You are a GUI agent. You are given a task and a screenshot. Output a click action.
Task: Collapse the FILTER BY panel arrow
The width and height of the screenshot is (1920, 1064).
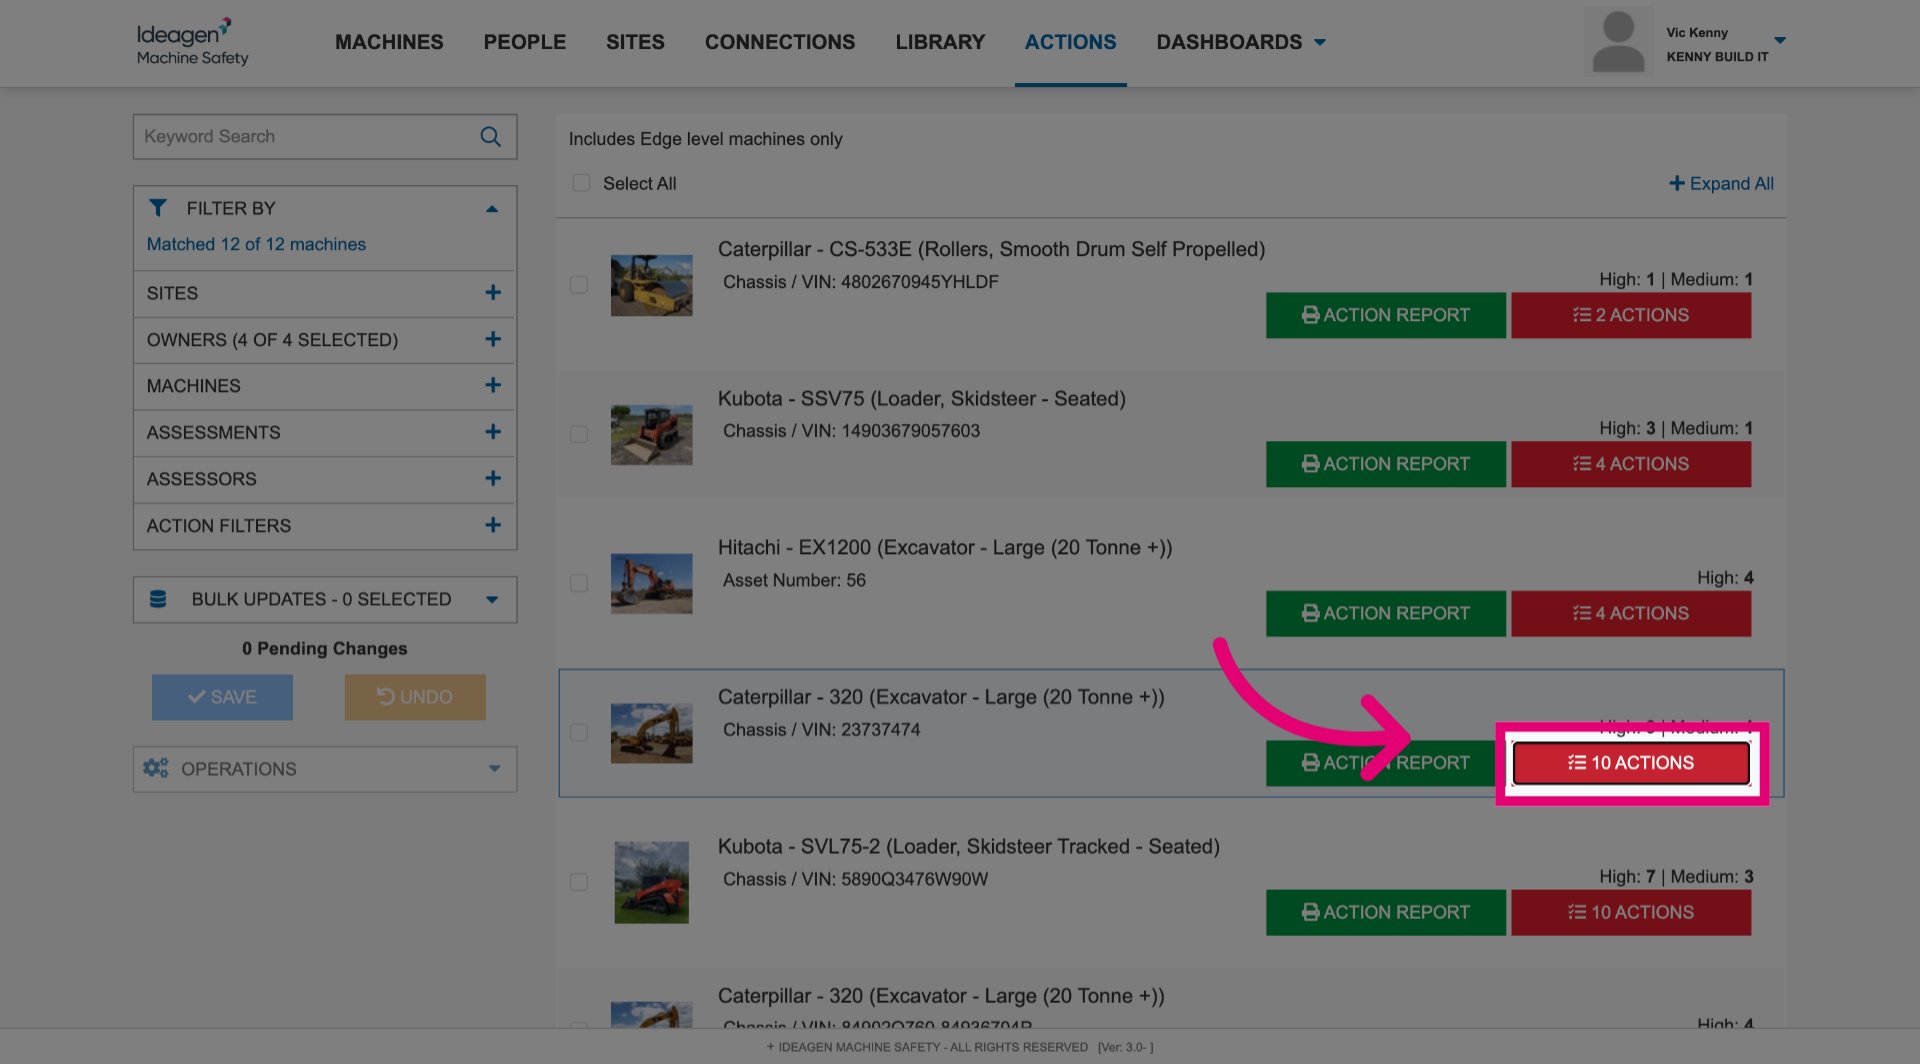(x=492, y=209)
